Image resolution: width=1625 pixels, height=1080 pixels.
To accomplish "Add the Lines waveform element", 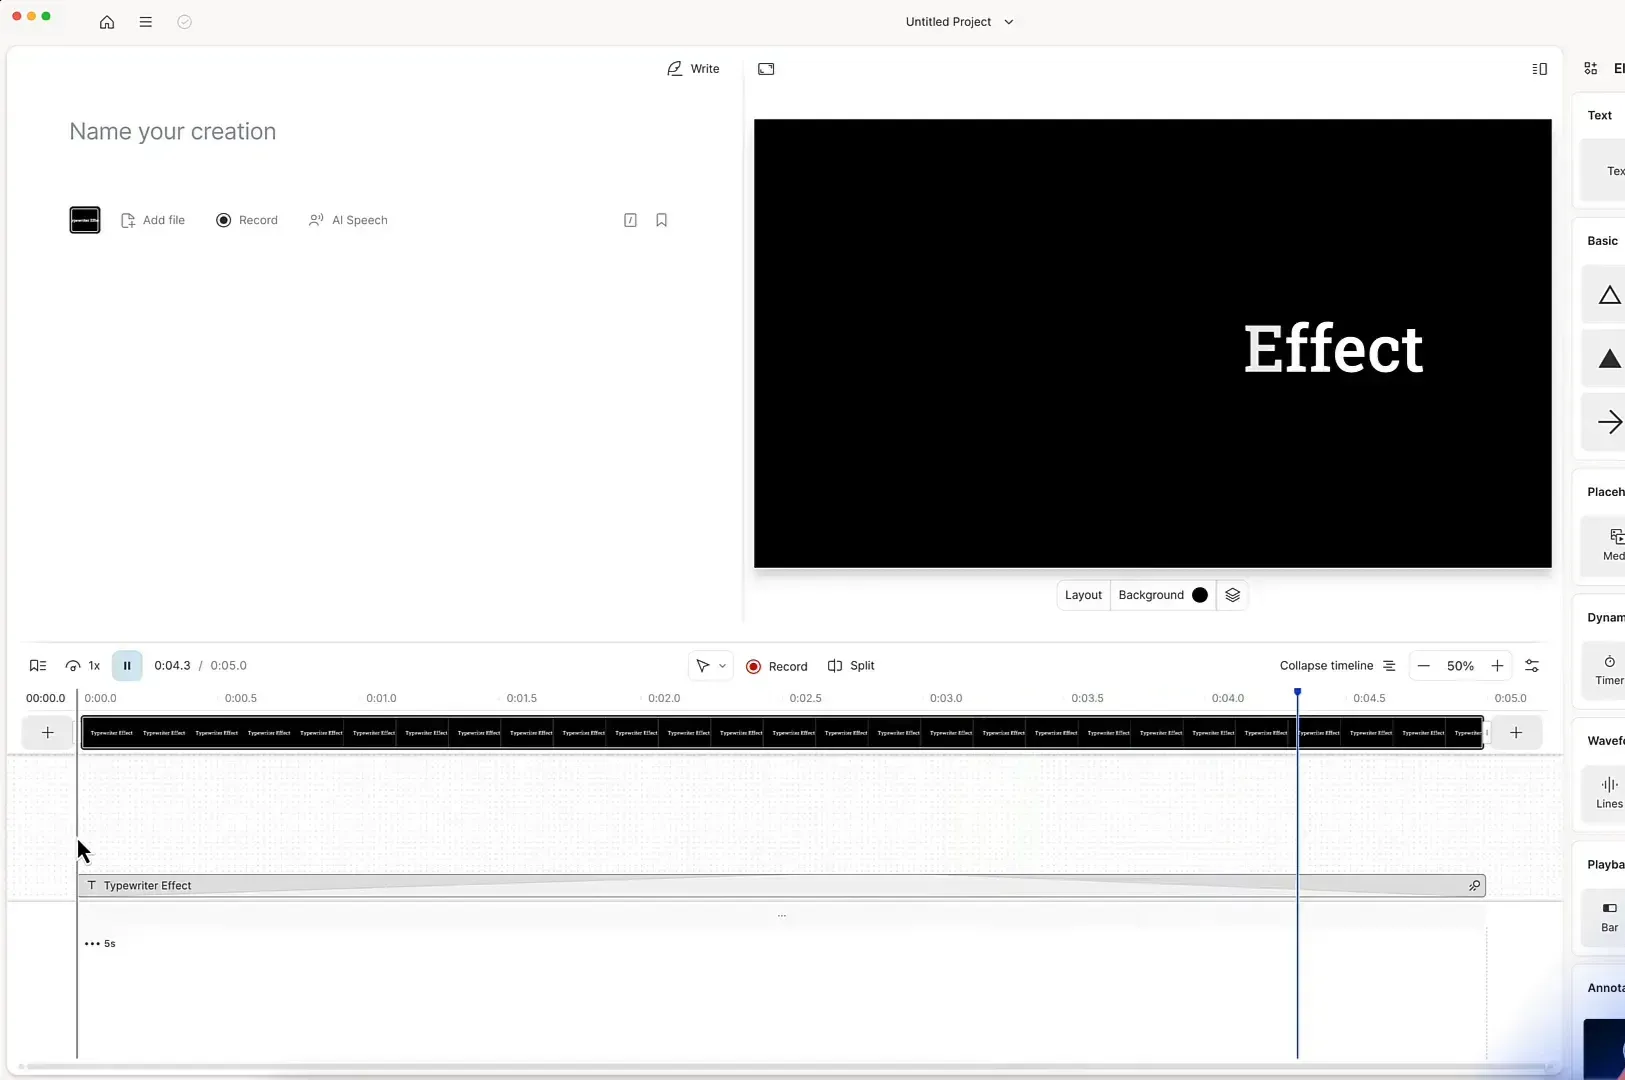I will coord(1607,792).
